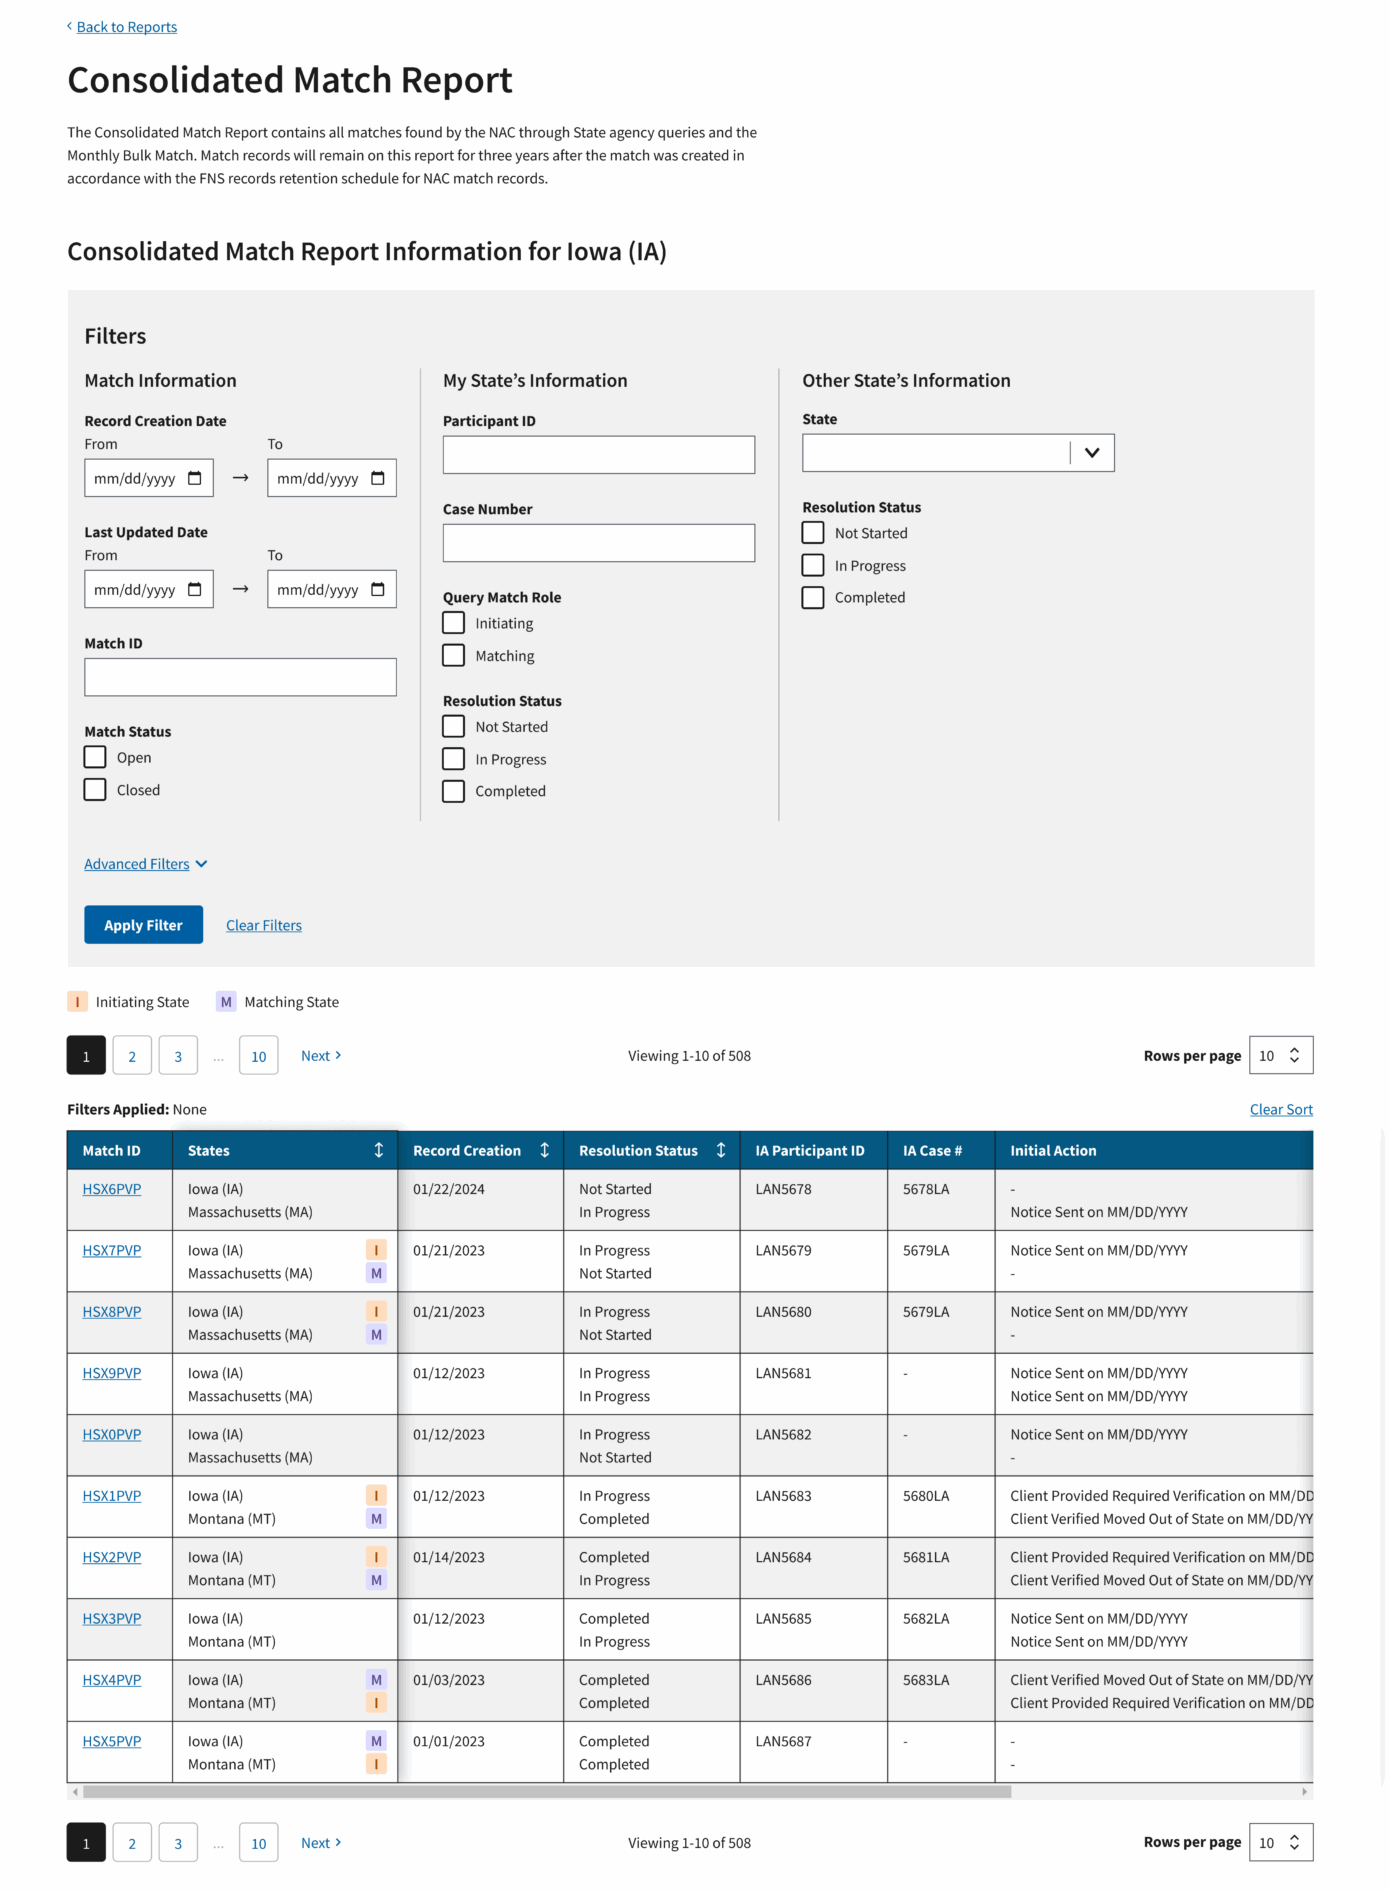Sort table by States column
Image resolution: width=1390 pixels, height=1890 pixels.
pos(378,1150)
